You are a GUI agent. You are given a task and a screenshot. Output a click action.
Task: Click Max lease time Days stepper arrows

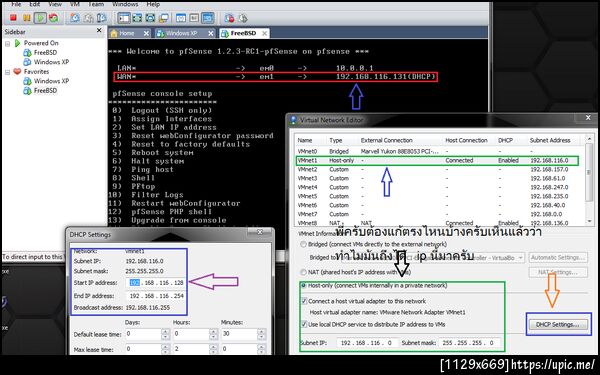coord(165,349)
